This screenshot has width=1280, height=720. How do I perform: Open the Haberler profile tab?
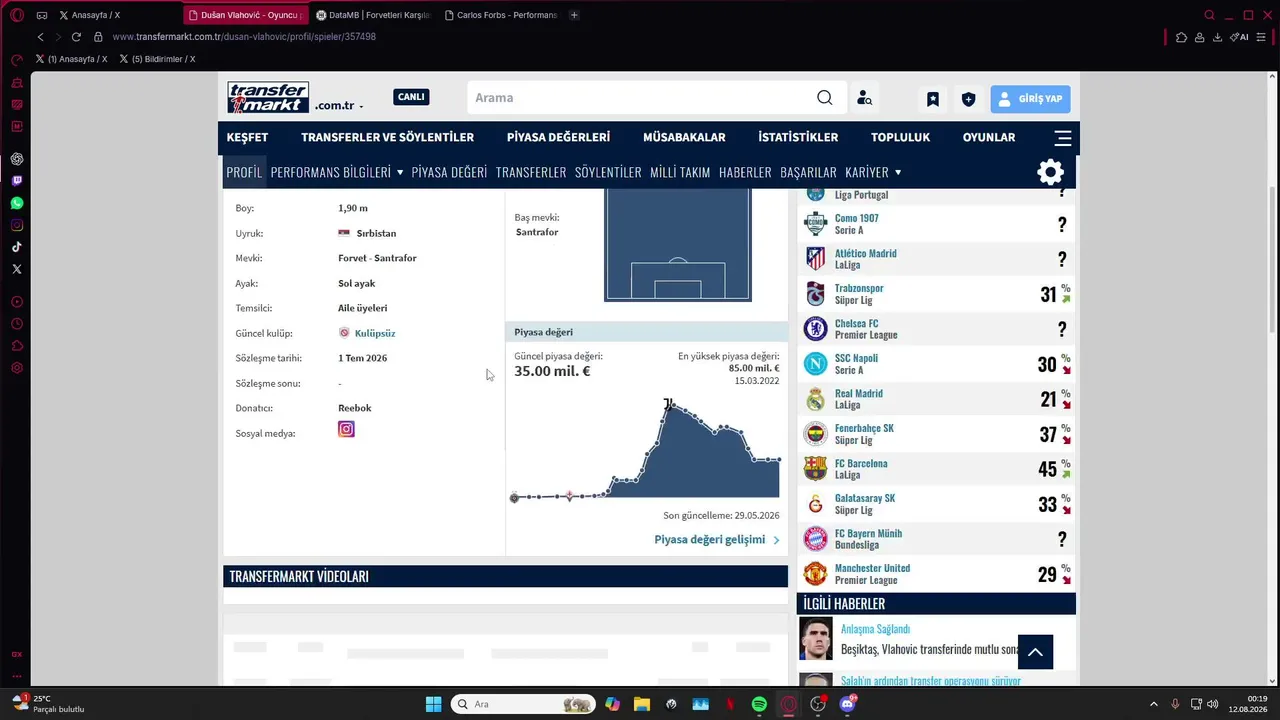click(745, 172)
